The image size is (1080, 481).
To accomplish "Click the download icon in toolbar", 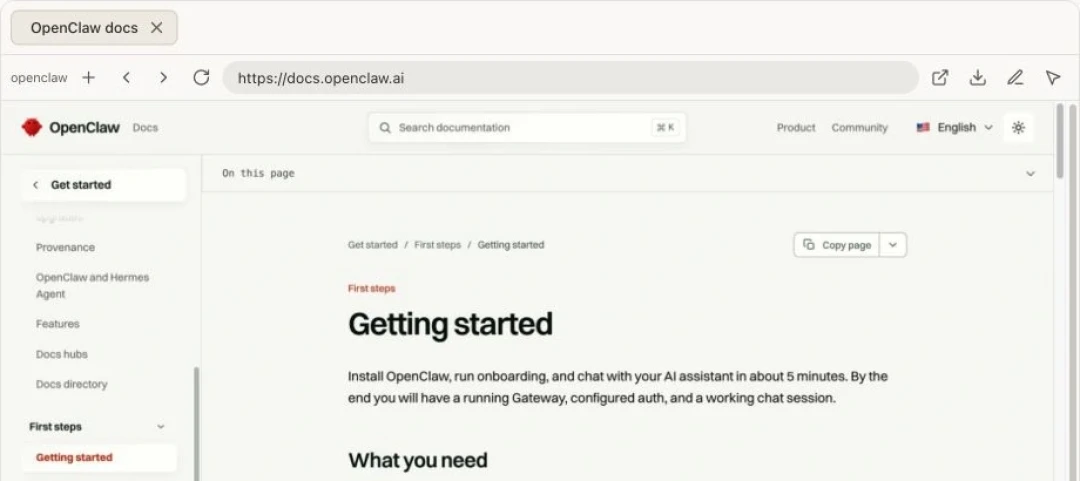I will (977, 78).
